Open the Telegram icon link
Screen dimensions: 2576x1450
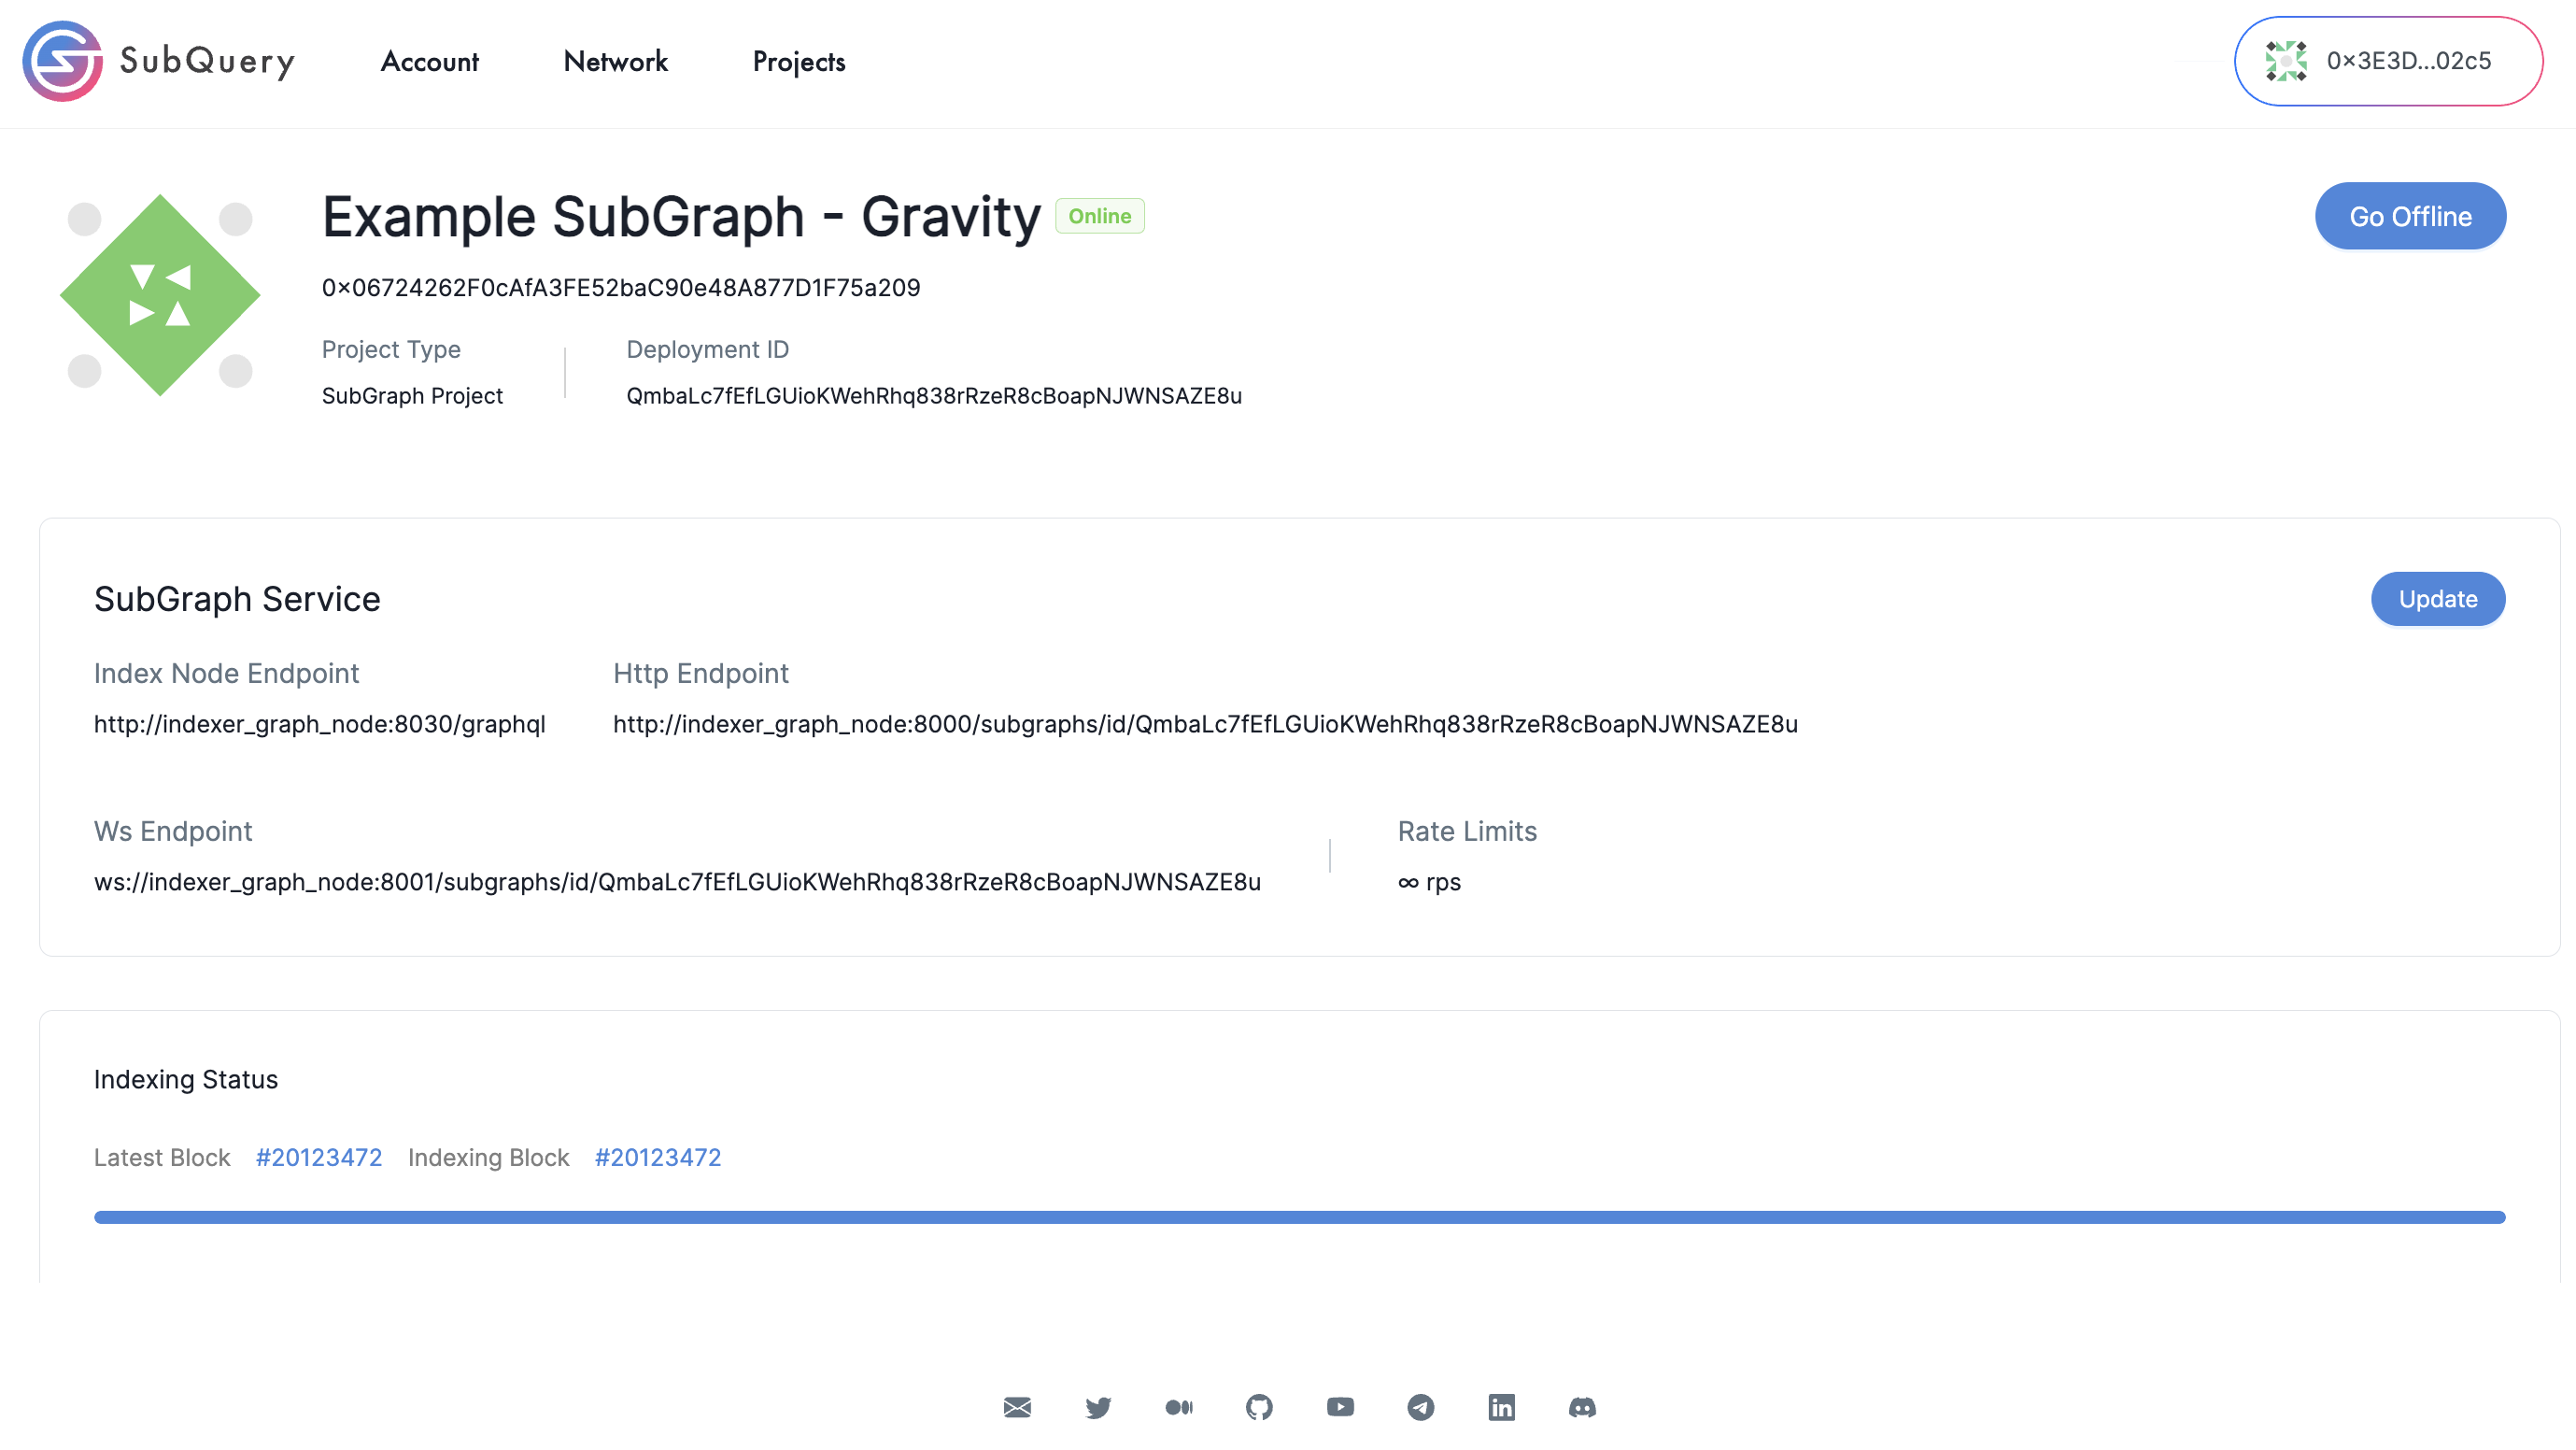pyautogui.click(x=1421, y=1408)
